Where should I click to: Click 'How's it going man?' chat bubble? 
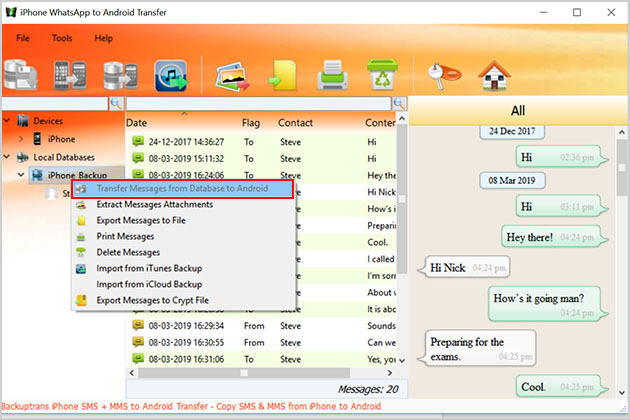click(x=548, y=304)
